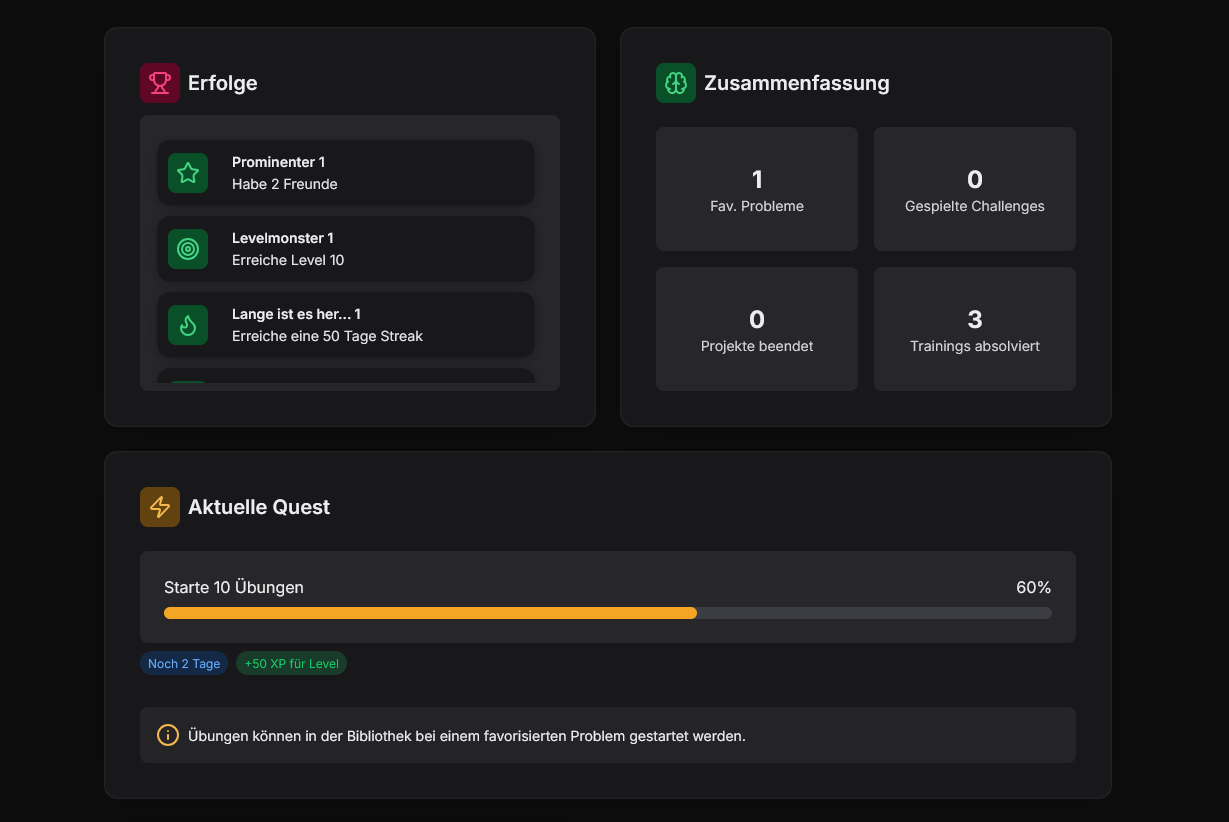The width and height of the screenshot is (1229, 822).
Task: Click the Fav. Probleme summary tile
Action: pos(757,189)
